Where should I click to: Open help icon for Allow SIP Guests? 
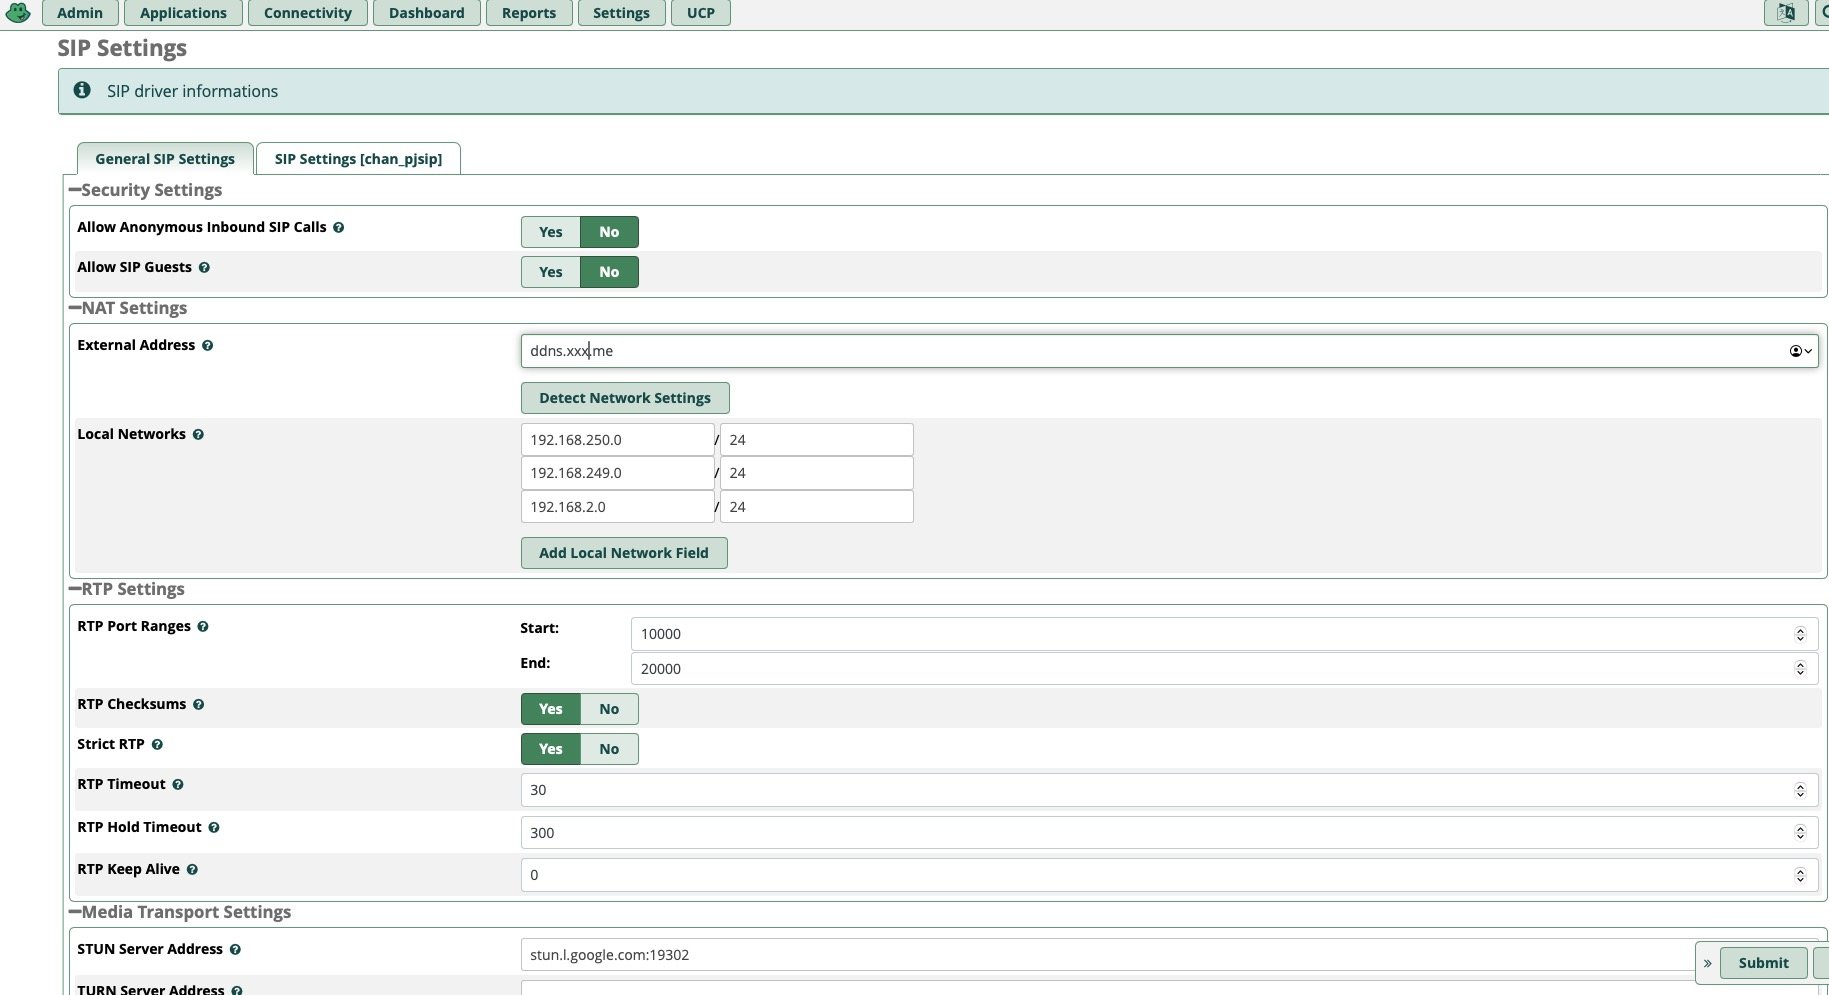204,267
